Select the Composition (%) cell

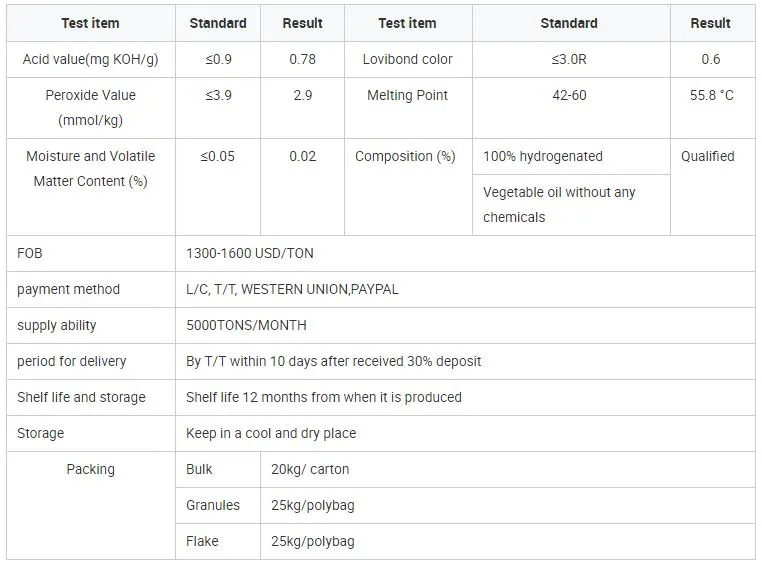tap(405, 156)
